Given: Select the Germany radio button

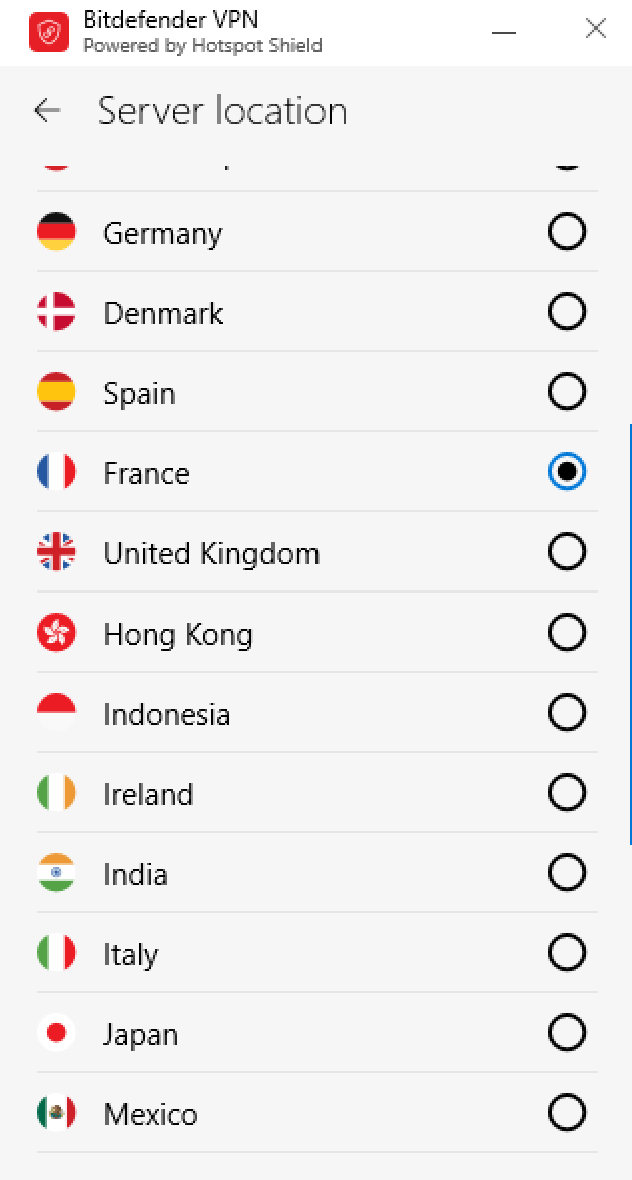Looking at the screenshot, I should [567, 232].
